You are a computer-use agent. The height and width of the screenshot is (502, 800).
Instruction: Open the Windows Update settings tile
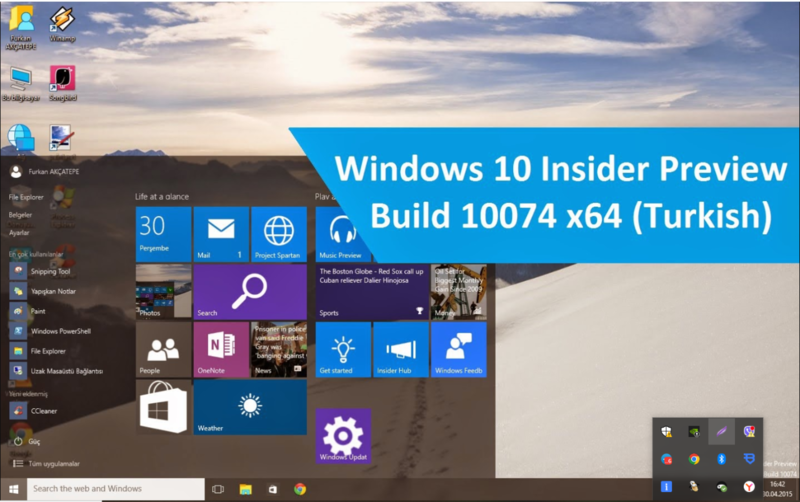(343, 436)
